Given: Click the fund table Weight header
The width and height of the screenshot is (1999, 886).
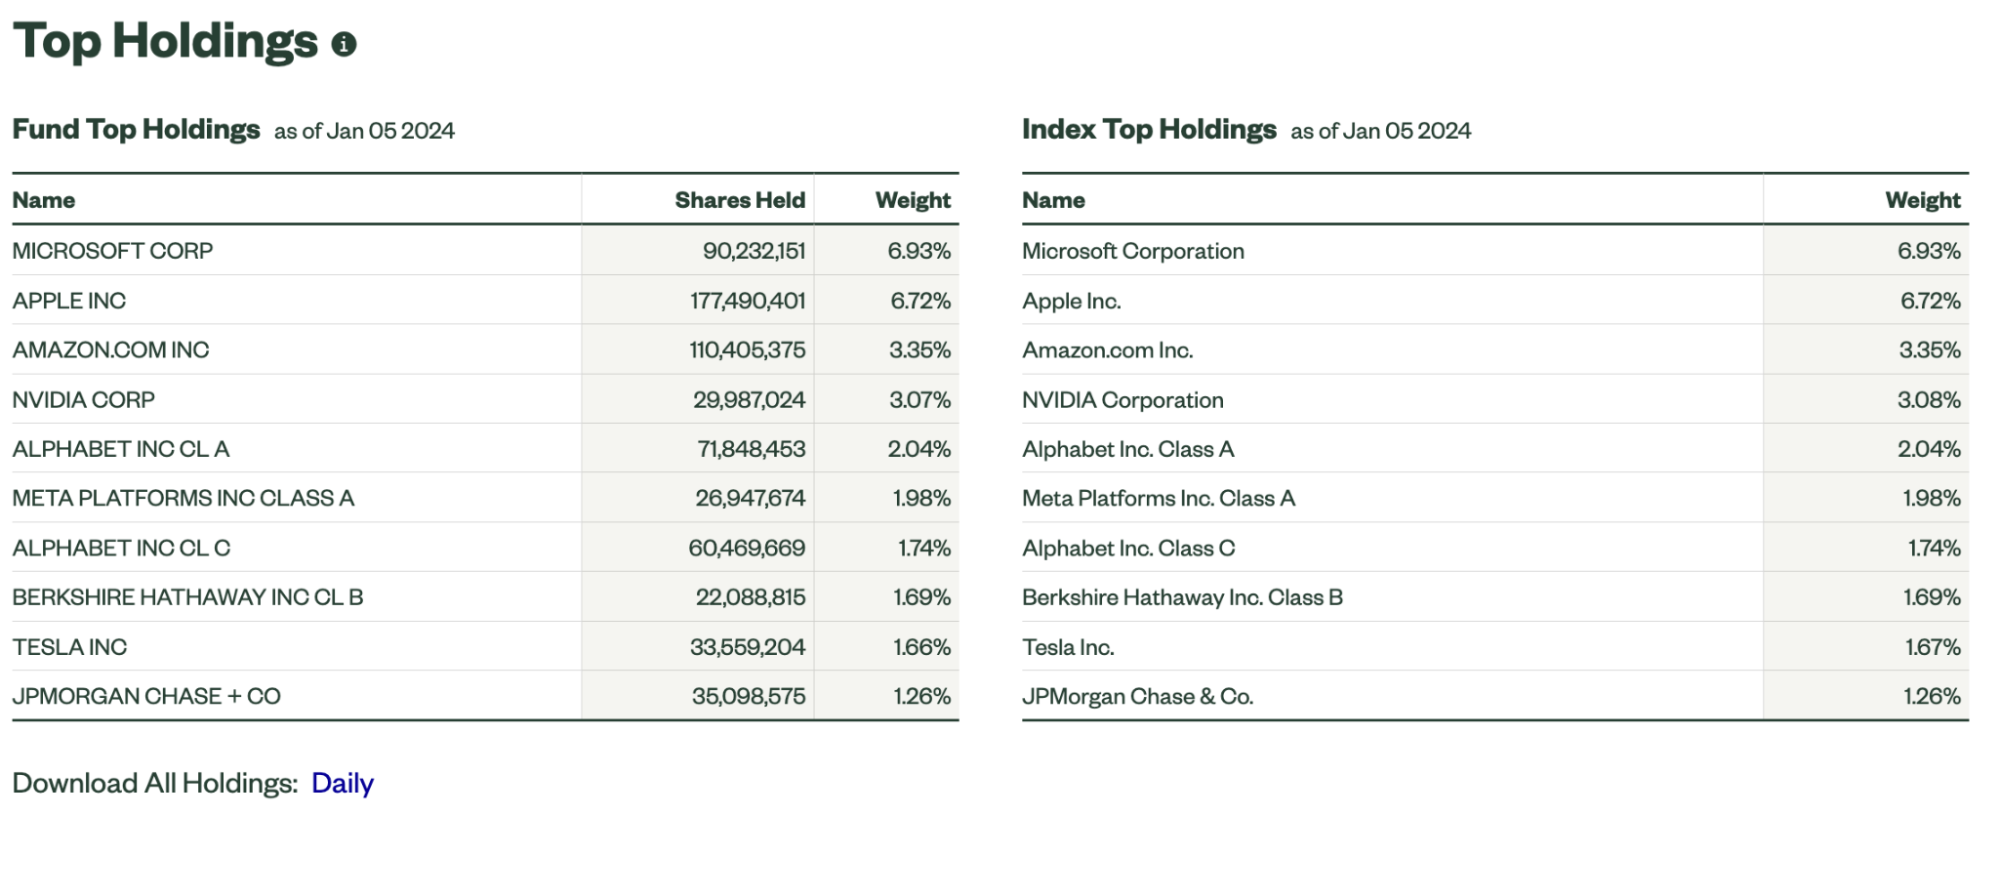Looking at the screenshot, I should [x=912, y=200].
